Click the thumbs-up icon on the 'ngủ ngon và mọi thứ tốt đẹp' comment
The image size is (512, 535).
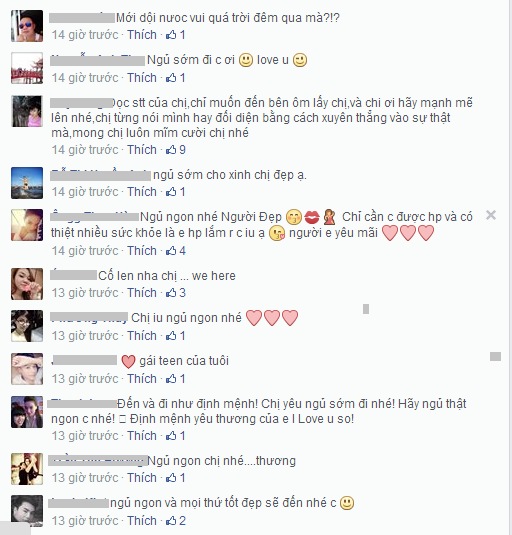pyautogui.click(x=171, y=521)
